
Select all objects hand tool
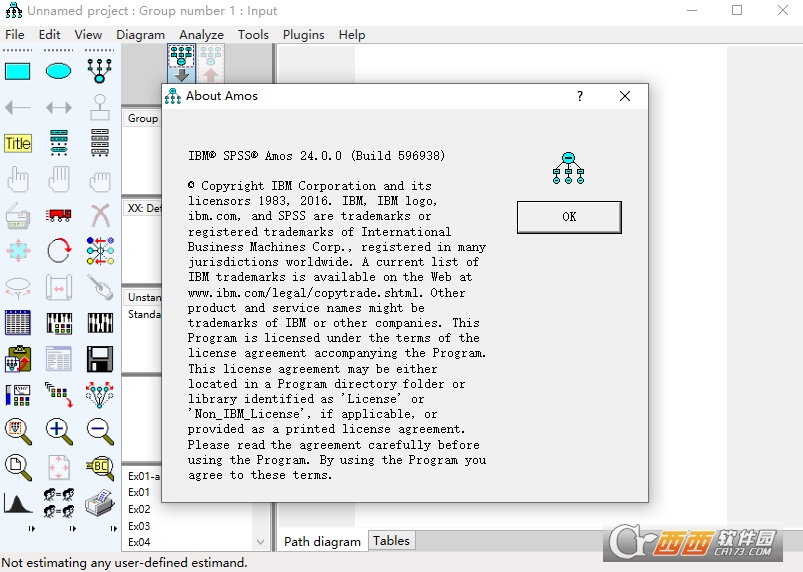[x=58, y=179]
